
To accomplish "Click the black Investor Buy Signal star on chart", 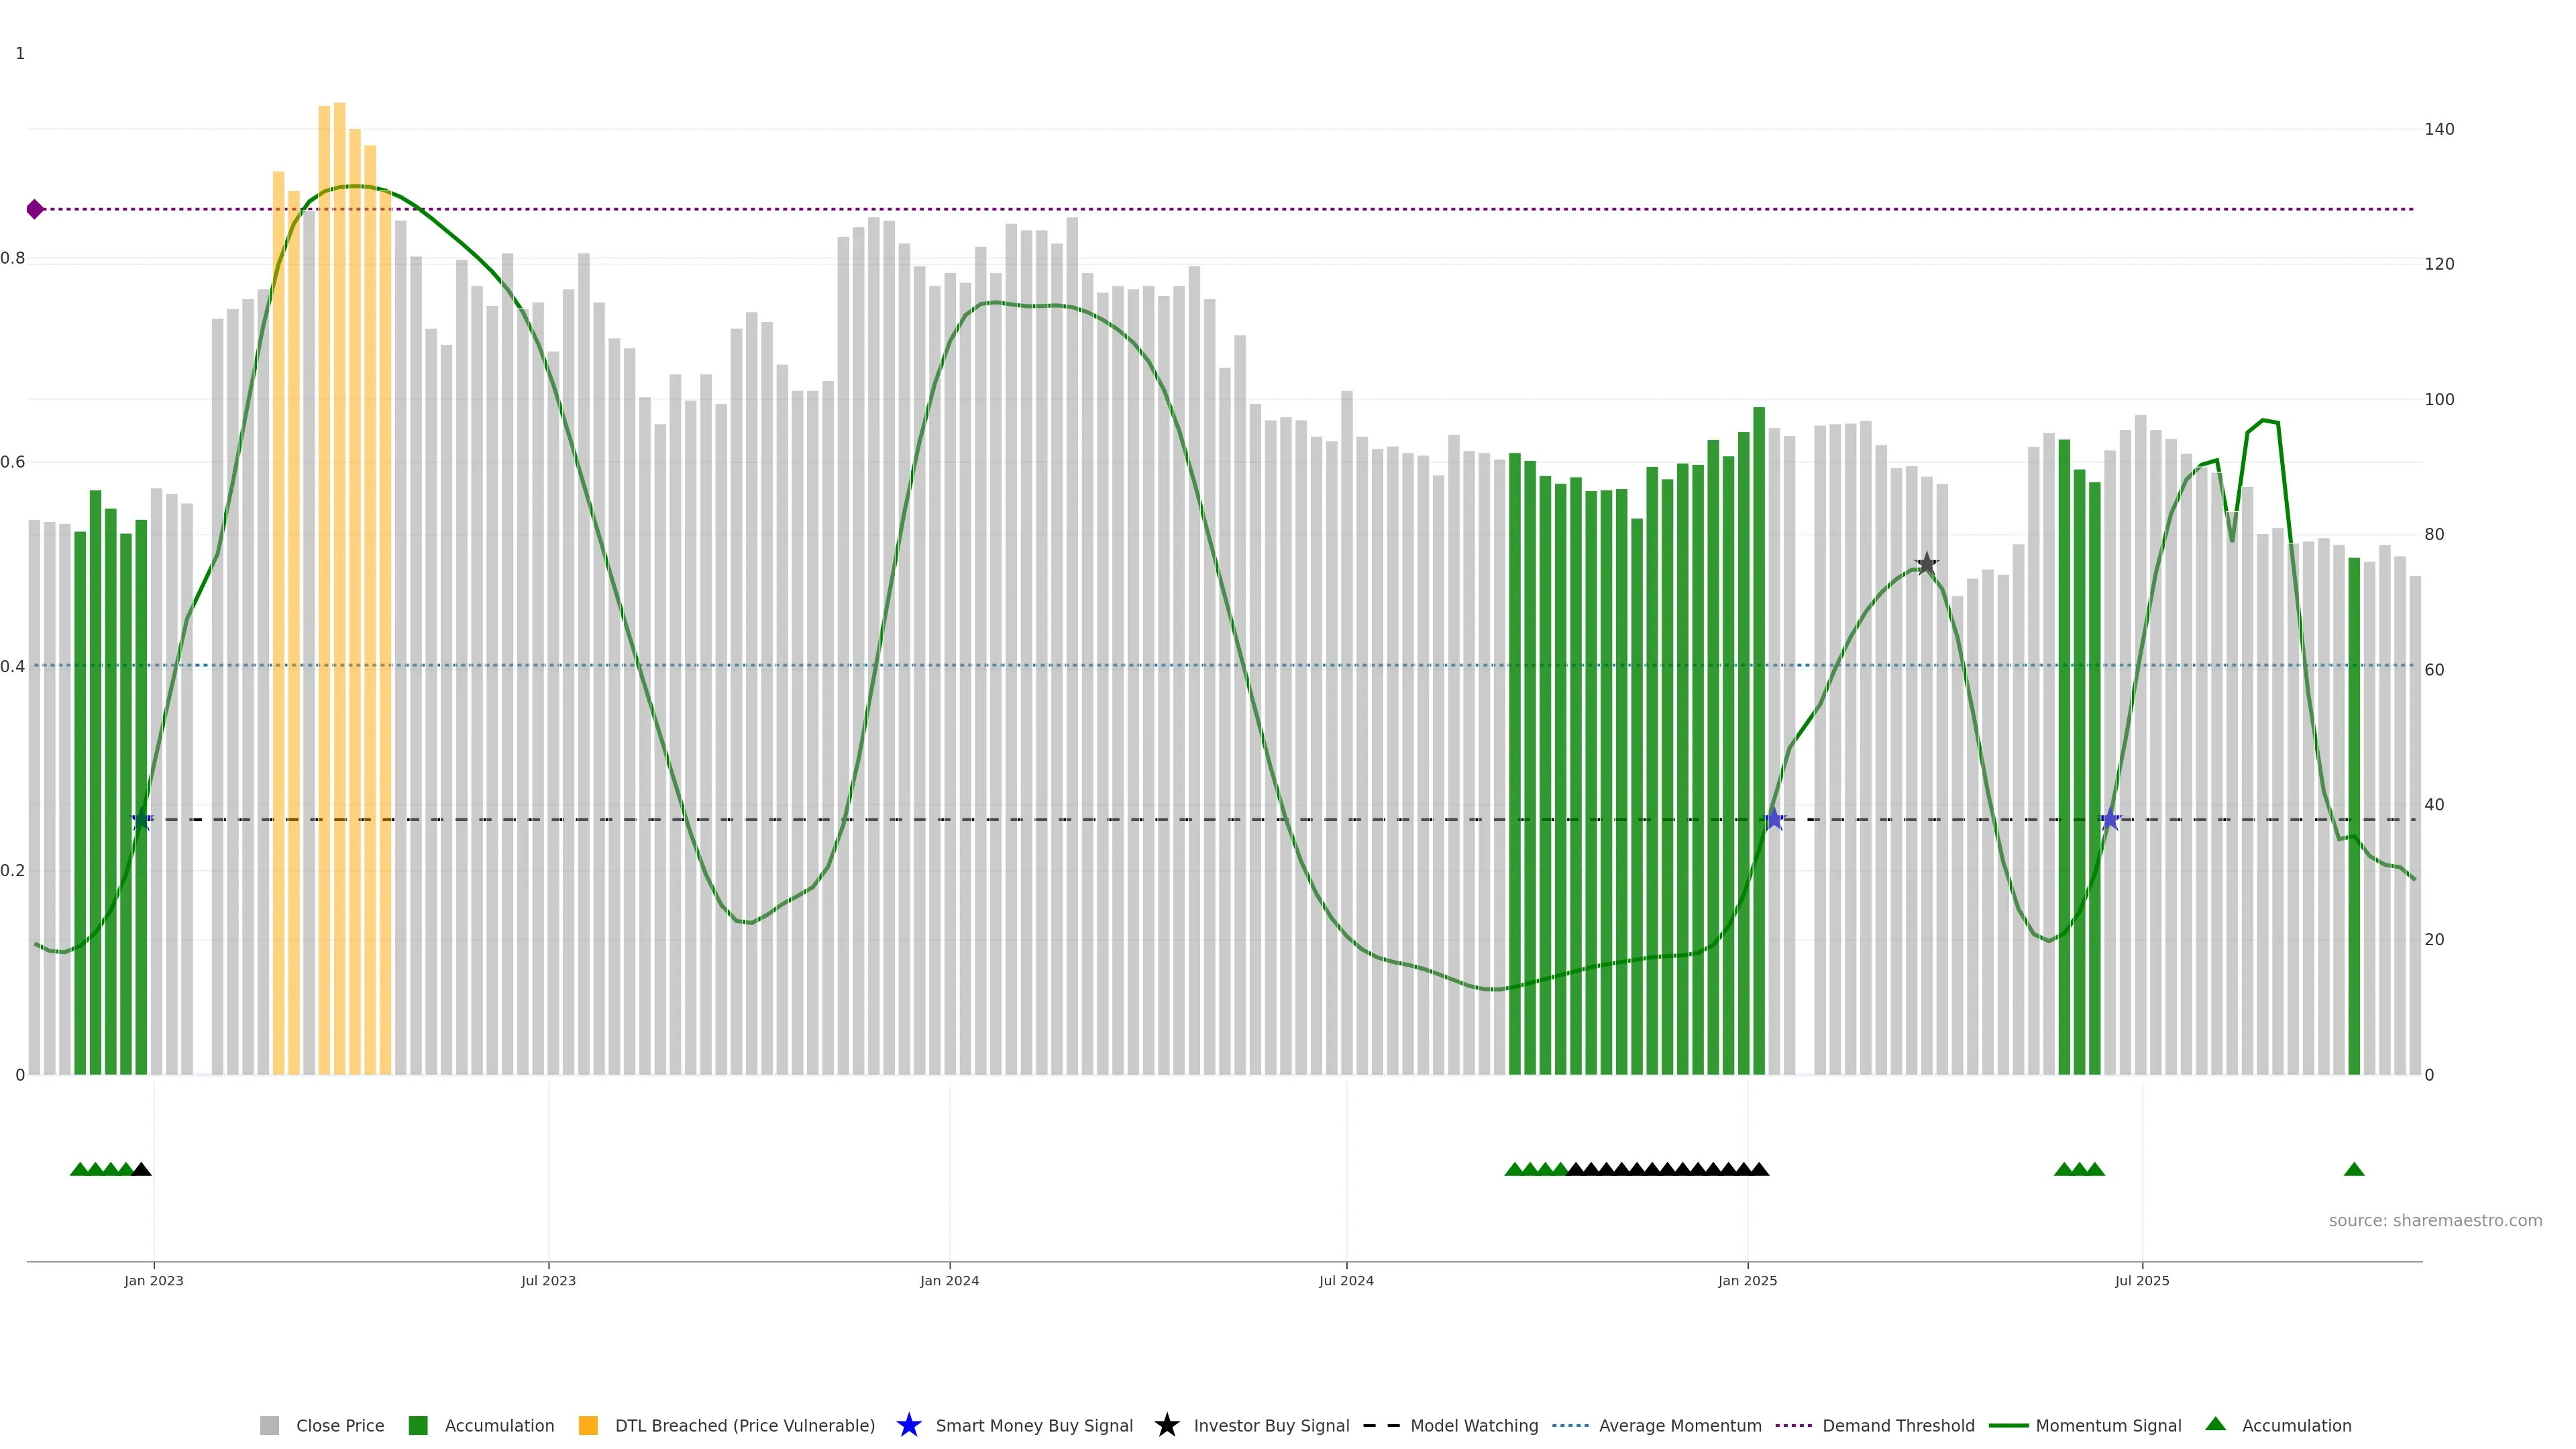I will coord(1926,564).
